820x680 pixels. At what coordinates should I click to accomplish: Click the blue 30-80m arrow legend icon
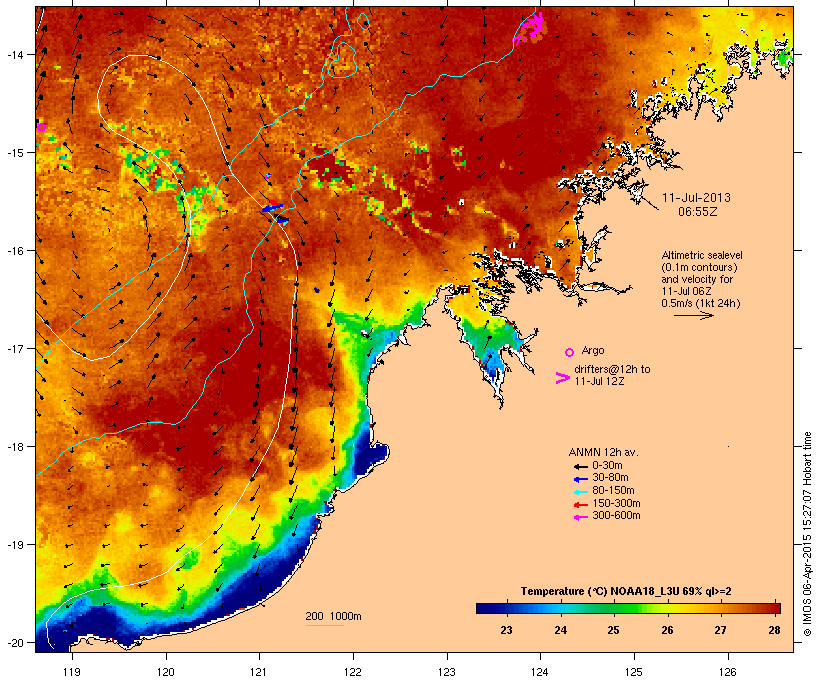click(580, 479)
